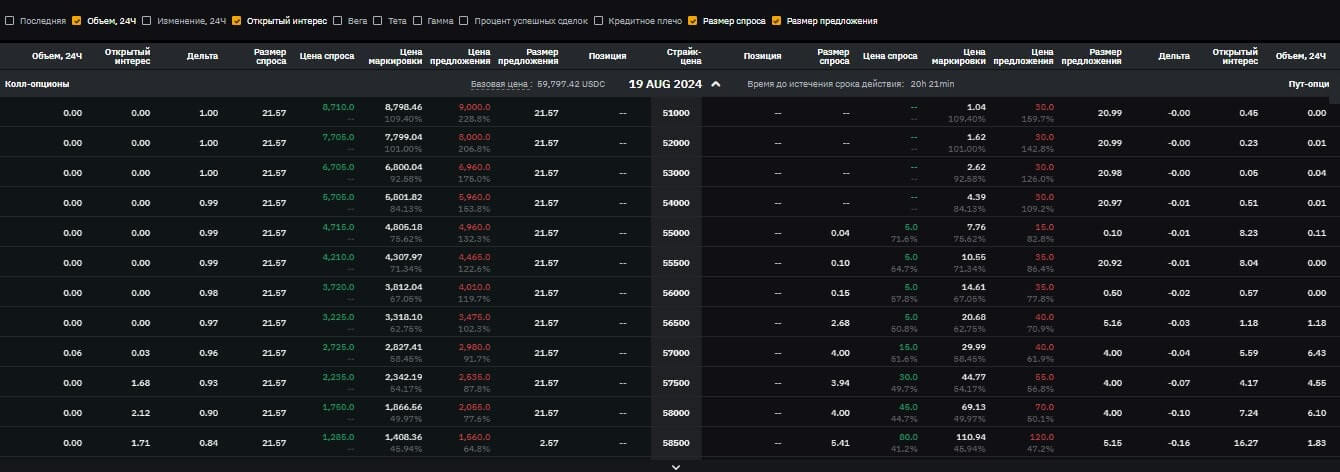Check the Процент успешных сделок option
Viewport: 1340px width, 472px height.
[465, 20]
